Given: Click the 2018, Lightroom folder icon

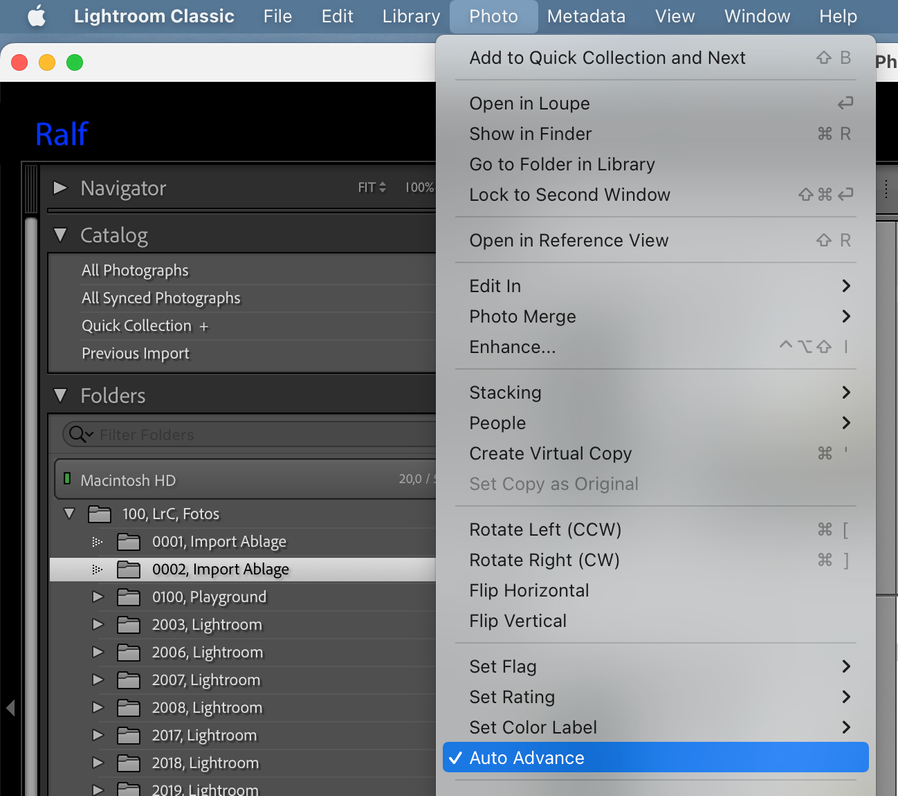Looking at the screenshot, I should pyautogui.click(x=128, y=763).
